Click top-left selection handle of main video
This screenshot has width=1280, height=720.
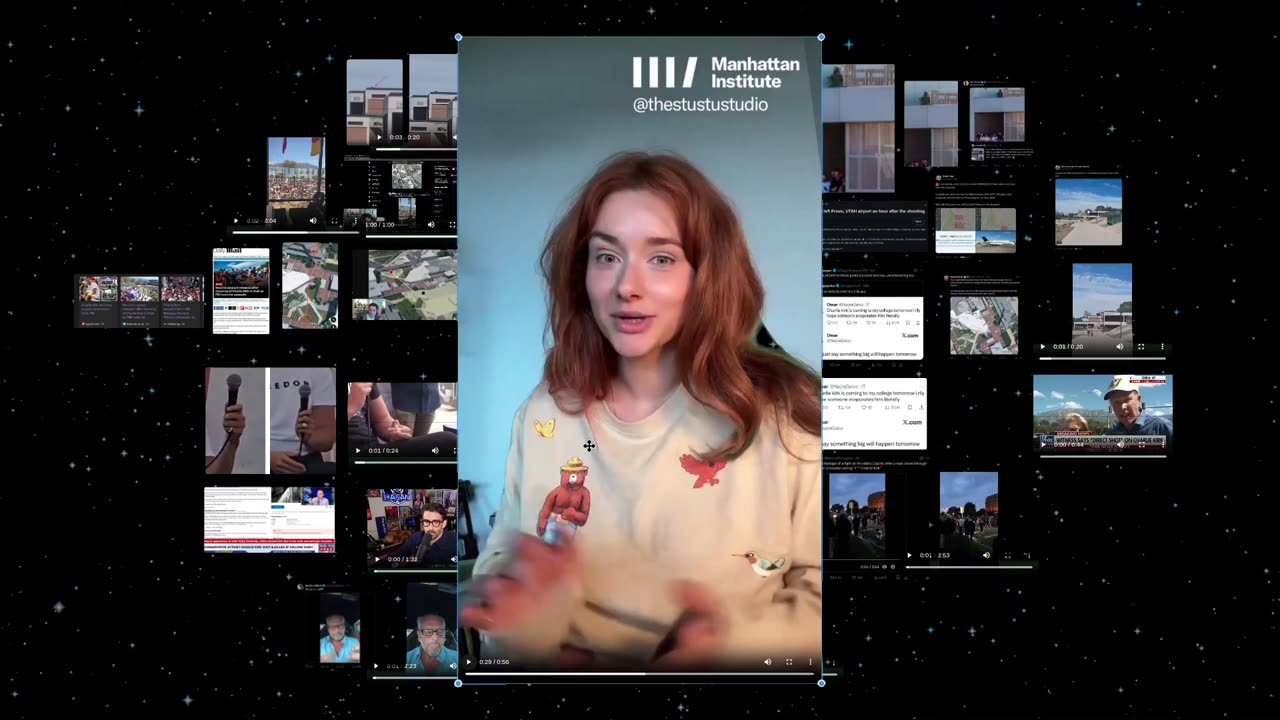[x=459, y=37]
